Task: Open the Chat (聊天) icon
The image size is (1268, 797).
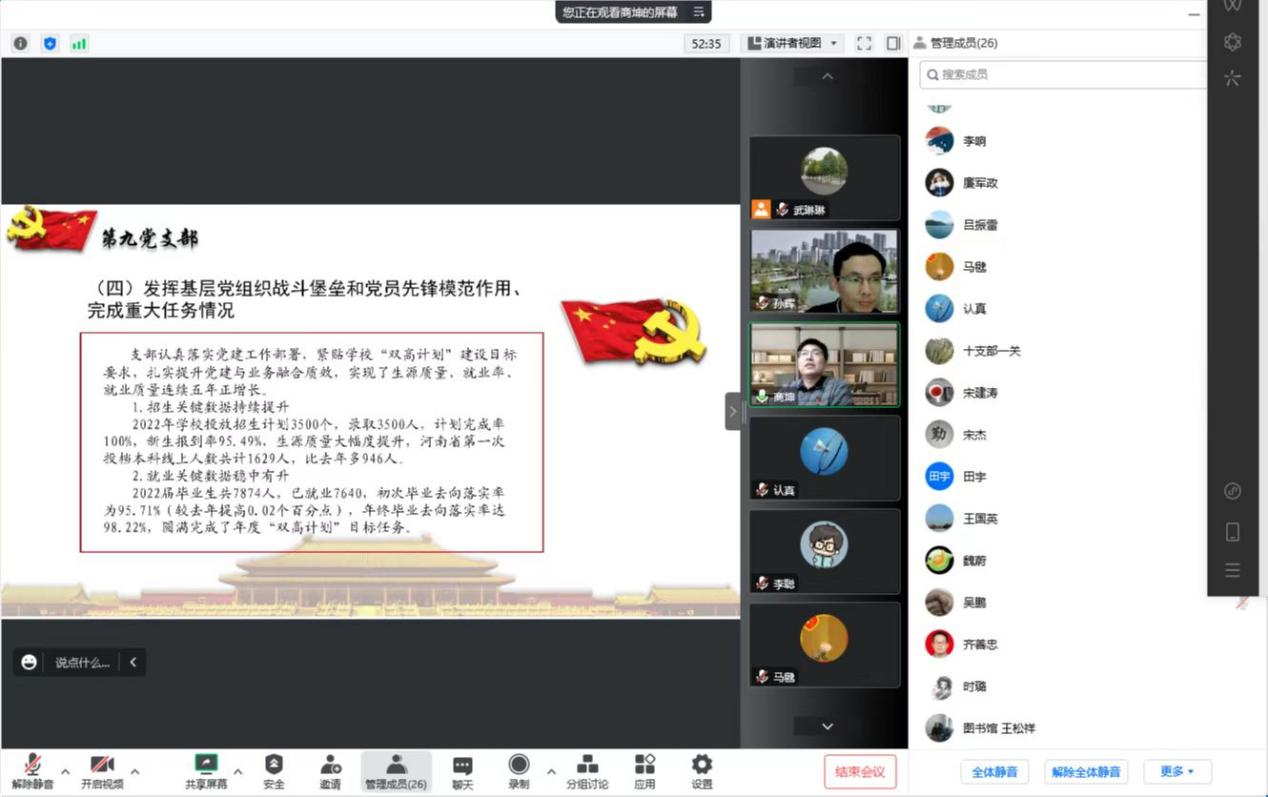Action: point(462,770)
